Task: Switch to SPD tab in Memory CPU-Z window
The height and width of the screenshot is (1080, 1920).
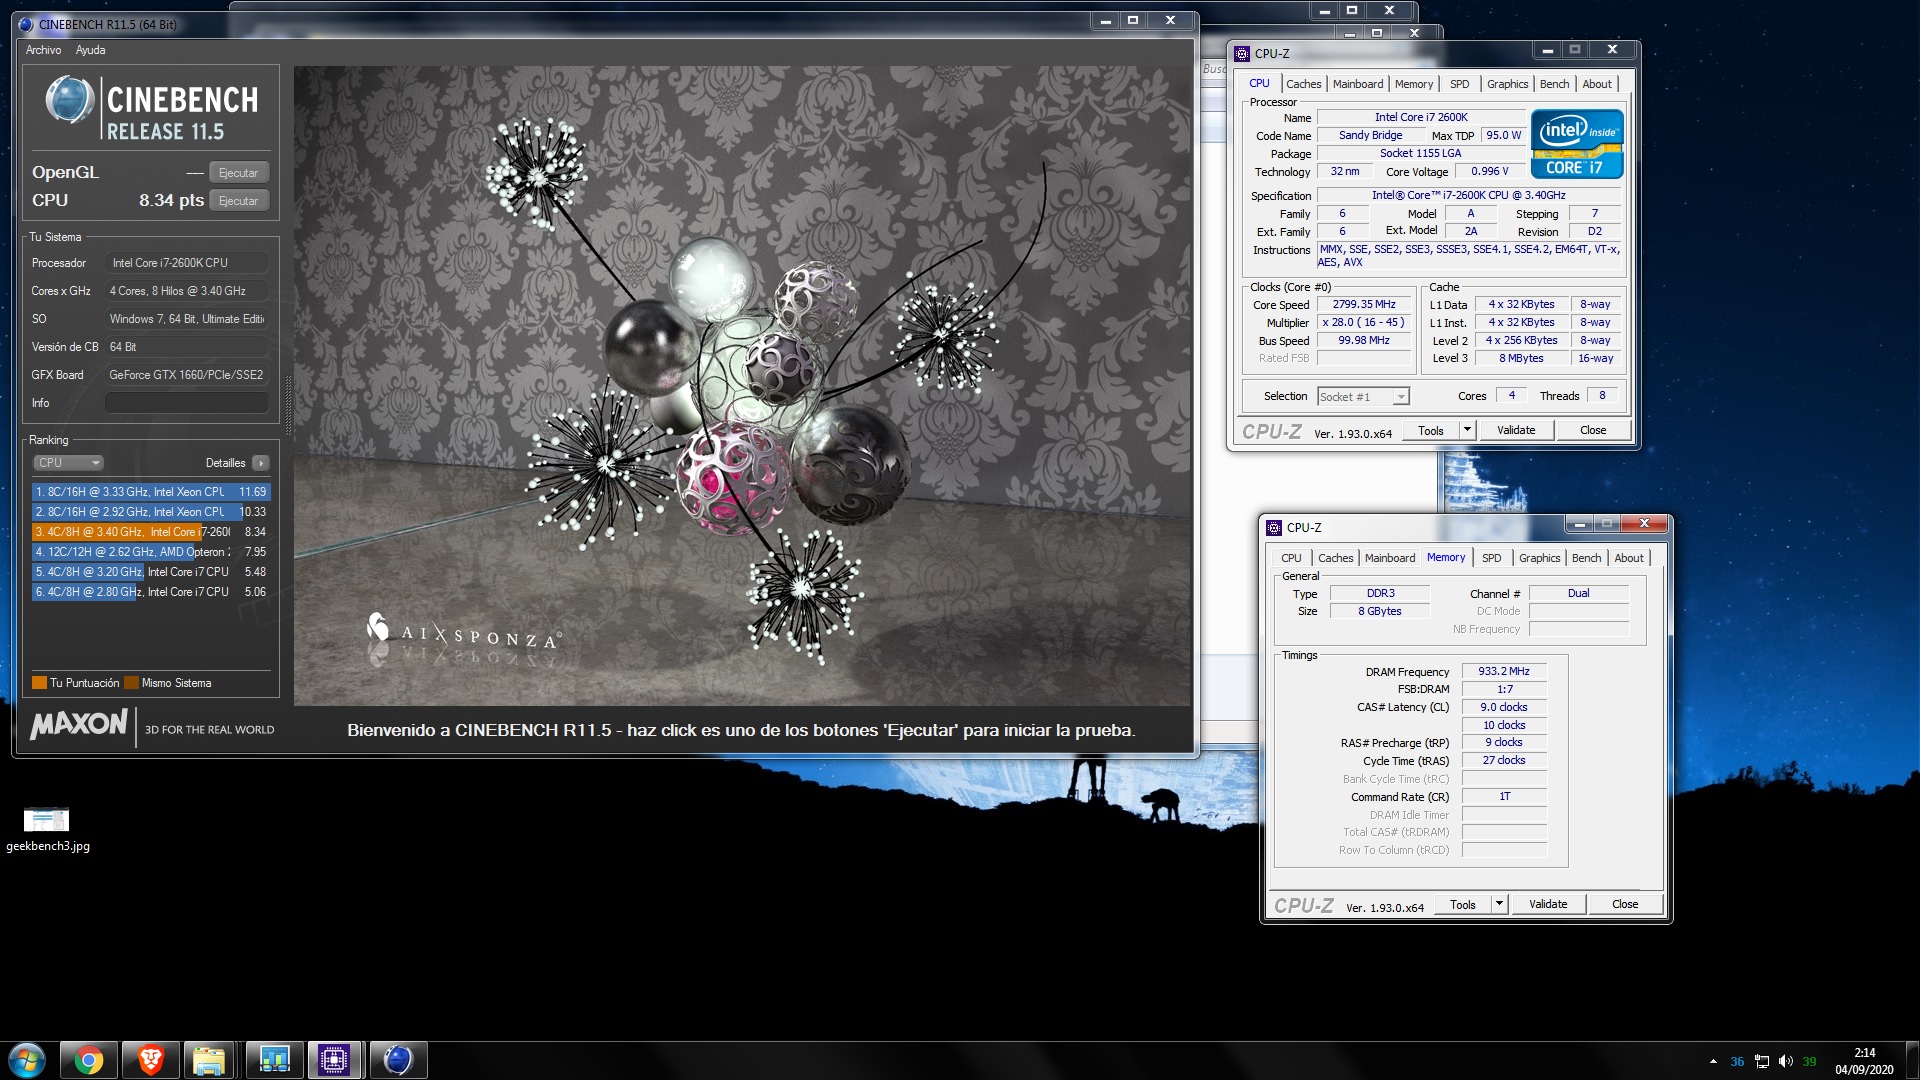Action: 1492,558
